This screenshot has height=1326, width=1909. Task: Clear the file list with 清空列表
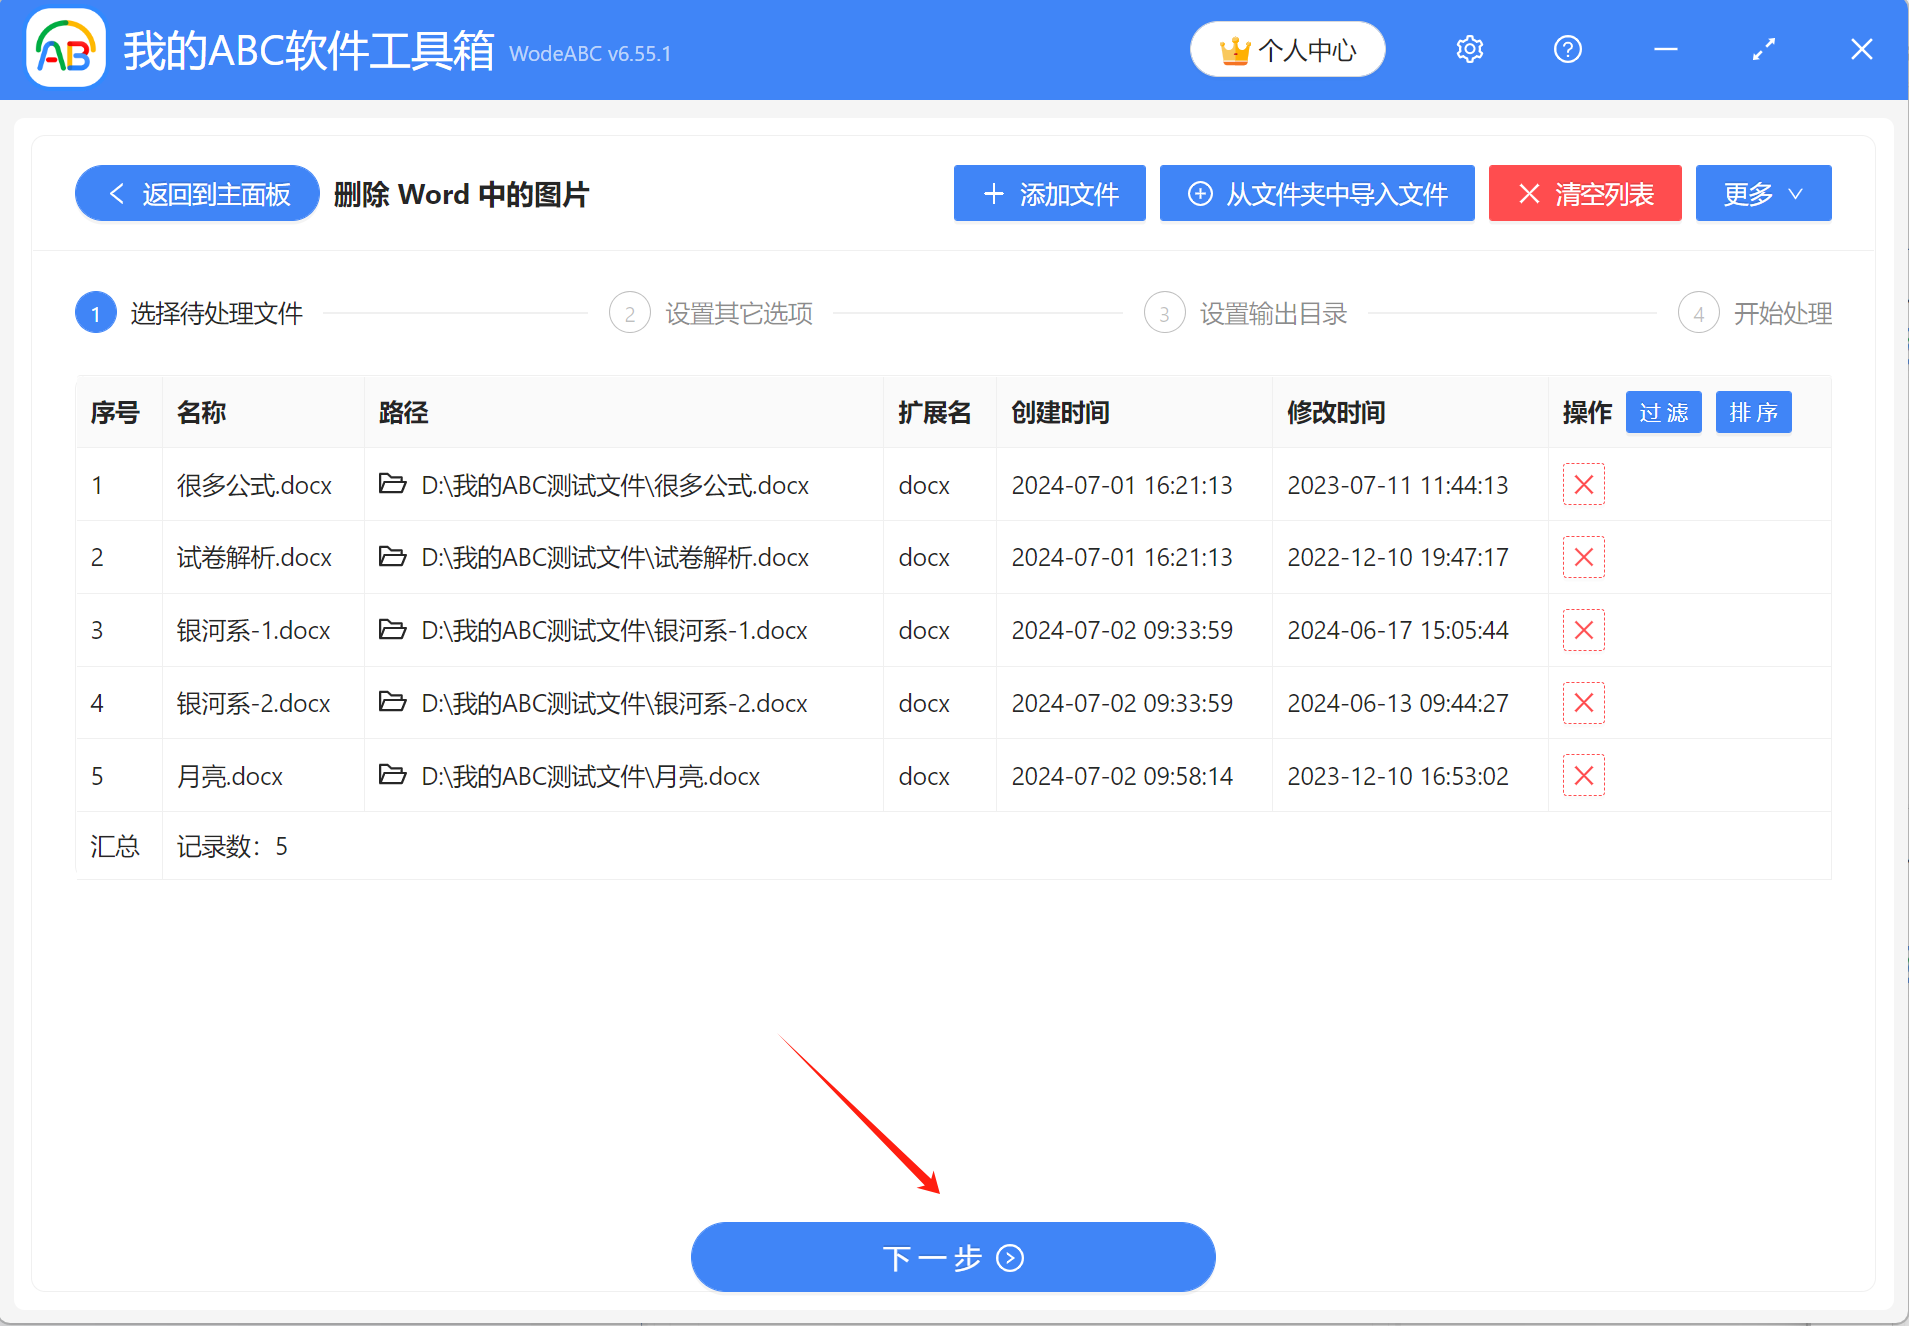pyautogui.click(x=1584, y=193)
